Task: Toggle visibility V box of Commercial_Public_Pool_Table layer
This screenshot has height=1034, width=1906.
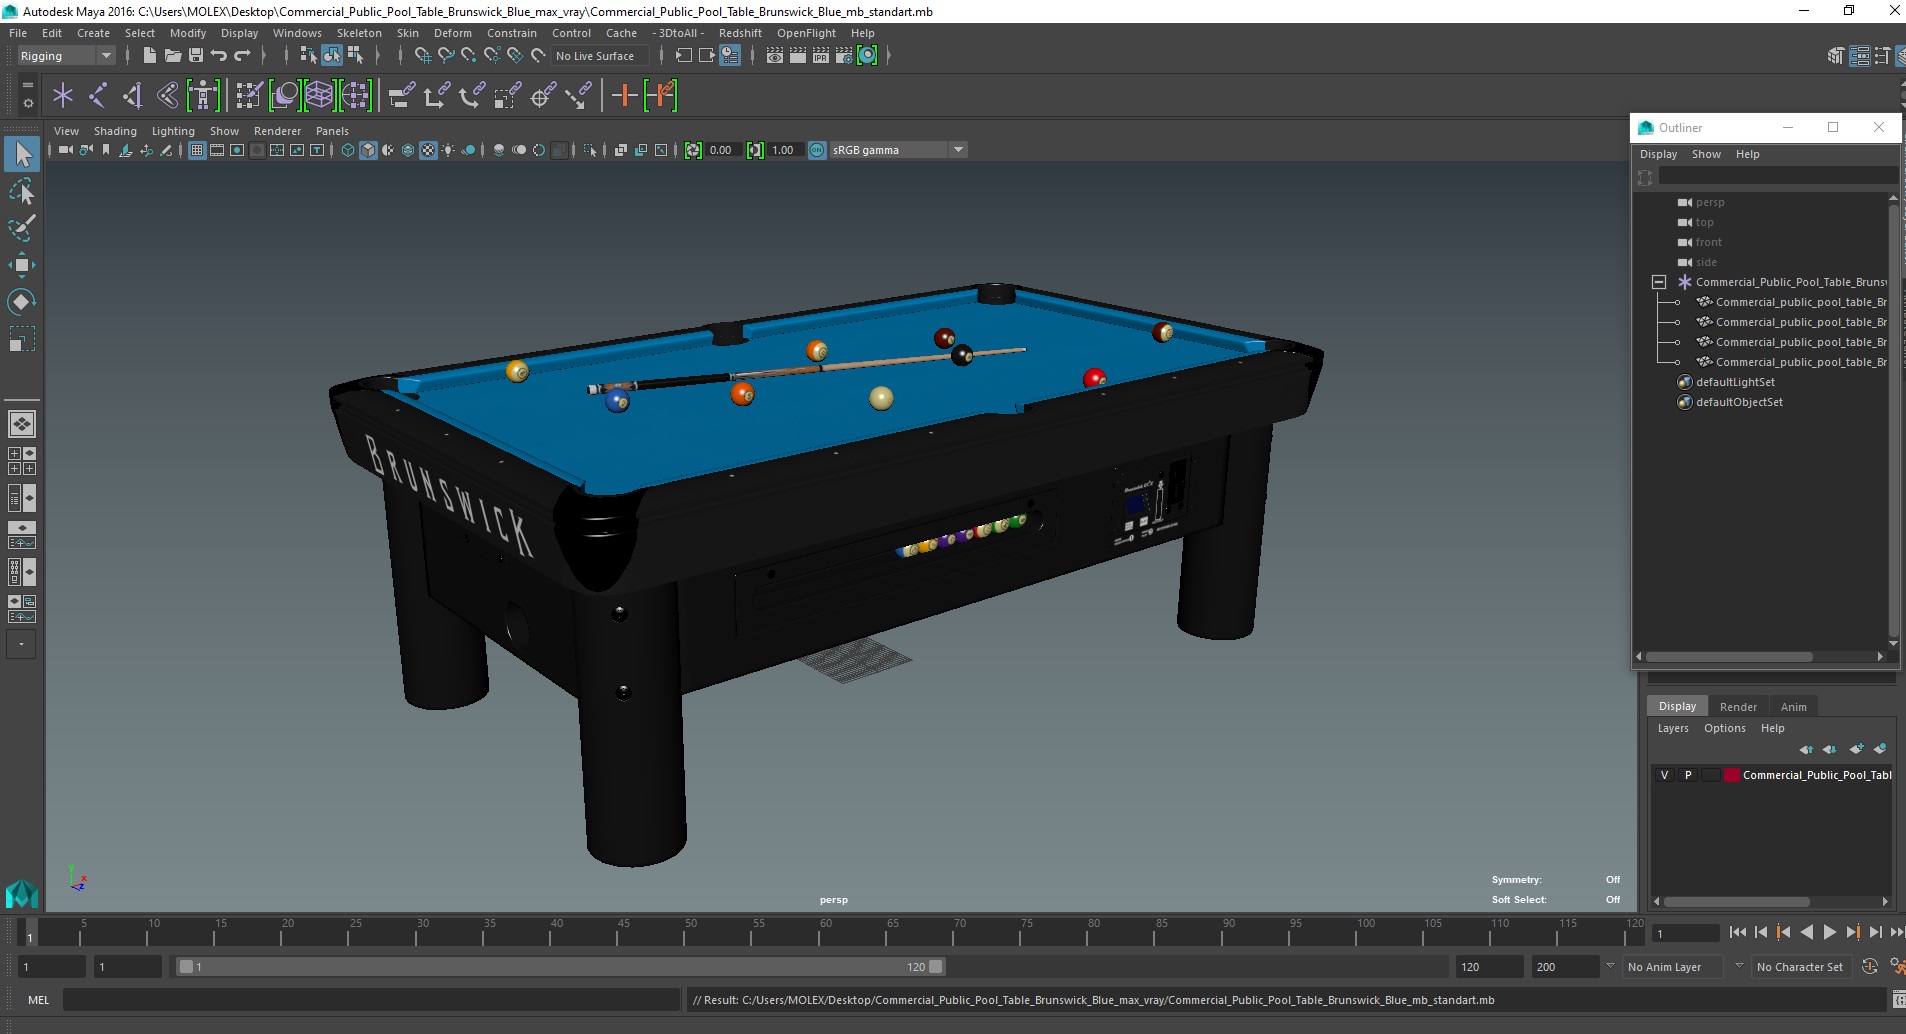Action: [1664, 775]
